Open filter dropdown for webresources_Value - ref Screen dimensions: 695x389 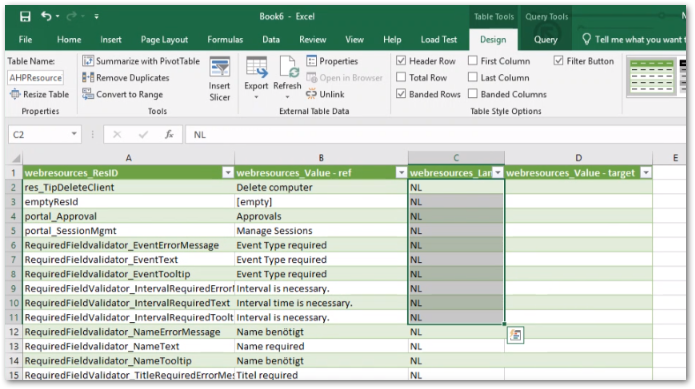tap(401, 173)
